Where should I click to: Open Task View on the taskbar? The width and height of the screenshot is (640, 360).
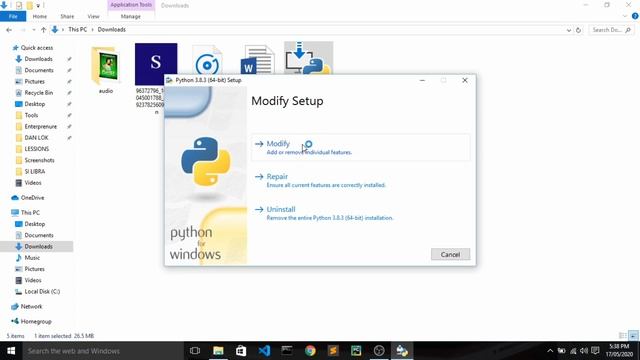[195, 351]
